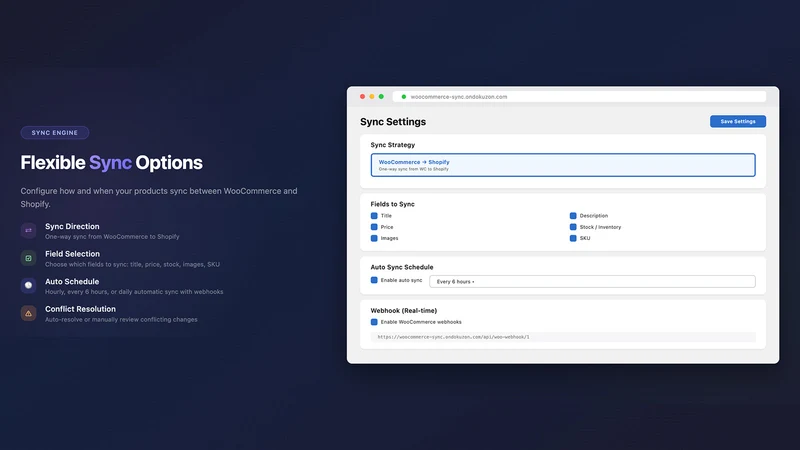Click the Save Settings button
Viewport: 800px width, 450px height.
coord(738,121)
